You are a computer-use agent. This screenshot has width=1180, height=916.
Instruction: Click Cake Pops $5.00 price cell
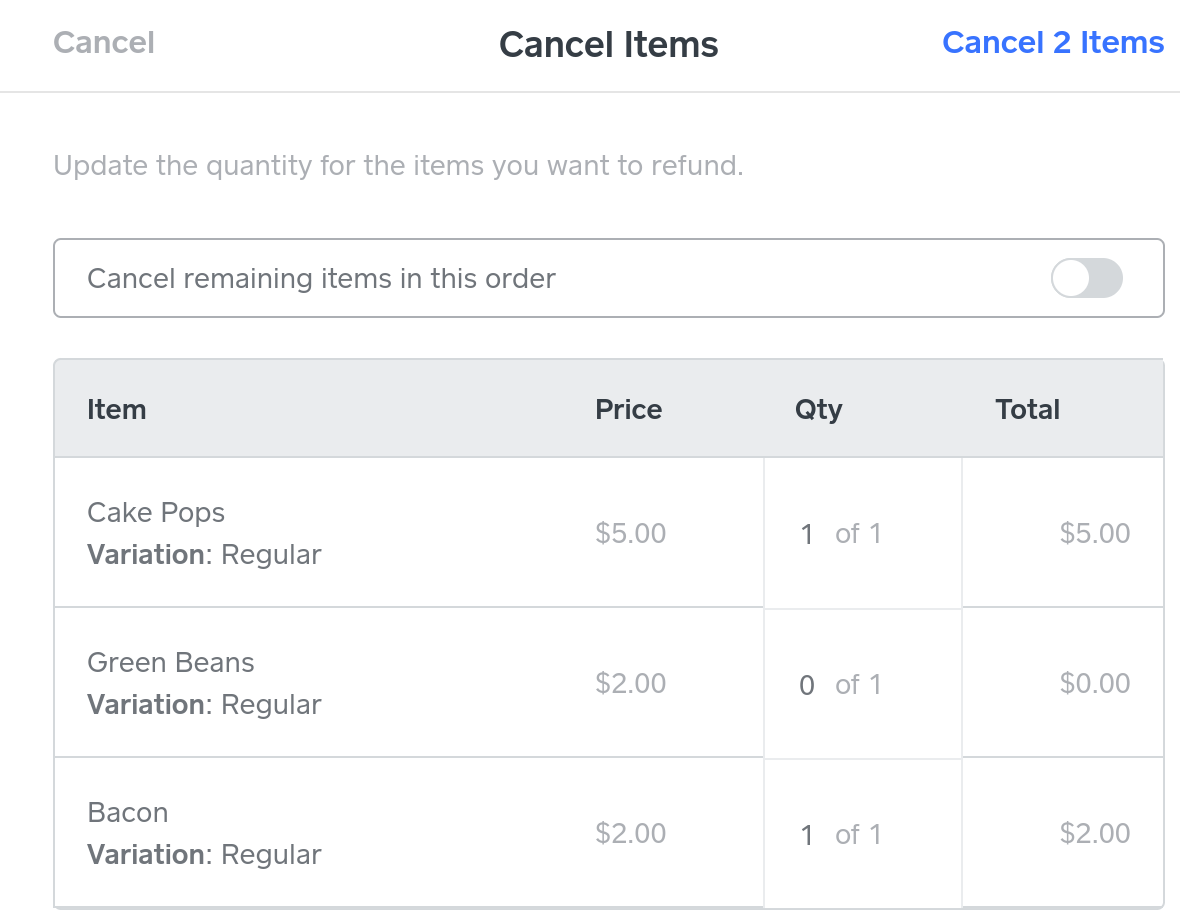[x=630, y=534]
